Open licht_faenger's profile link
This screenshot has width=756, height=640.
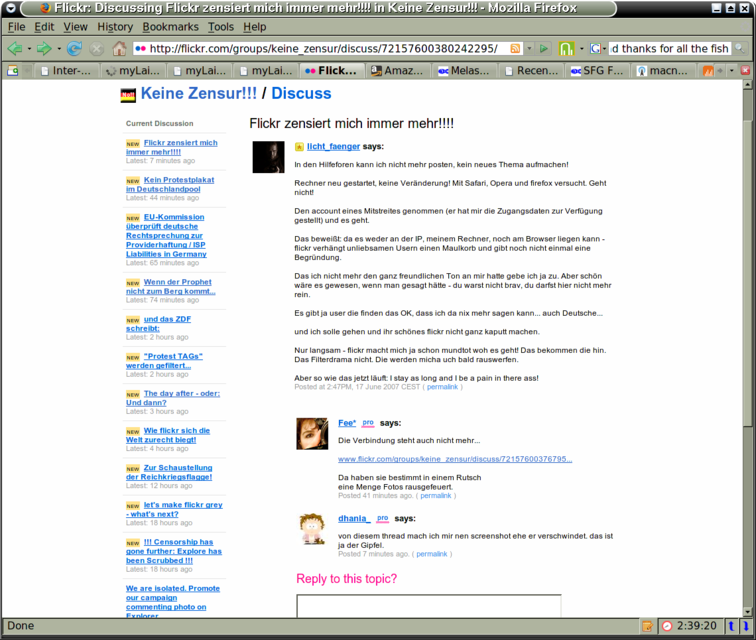333,147
